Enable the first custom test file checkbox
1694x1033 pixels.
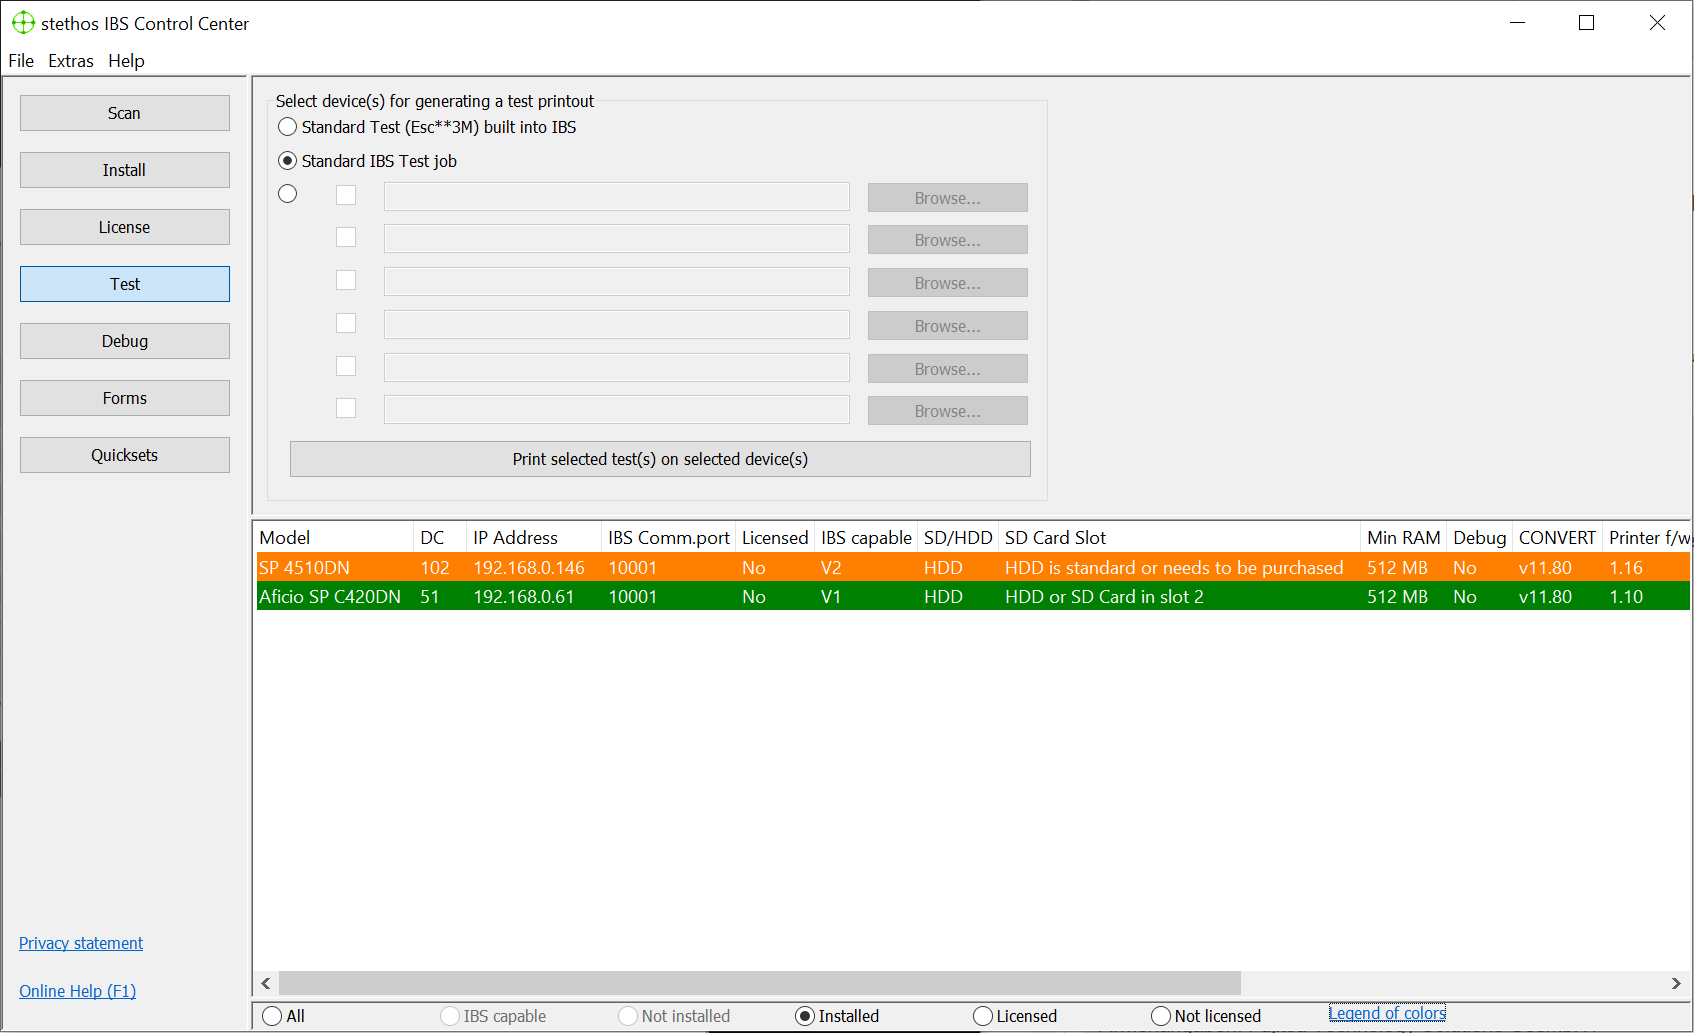pos(346,195)
